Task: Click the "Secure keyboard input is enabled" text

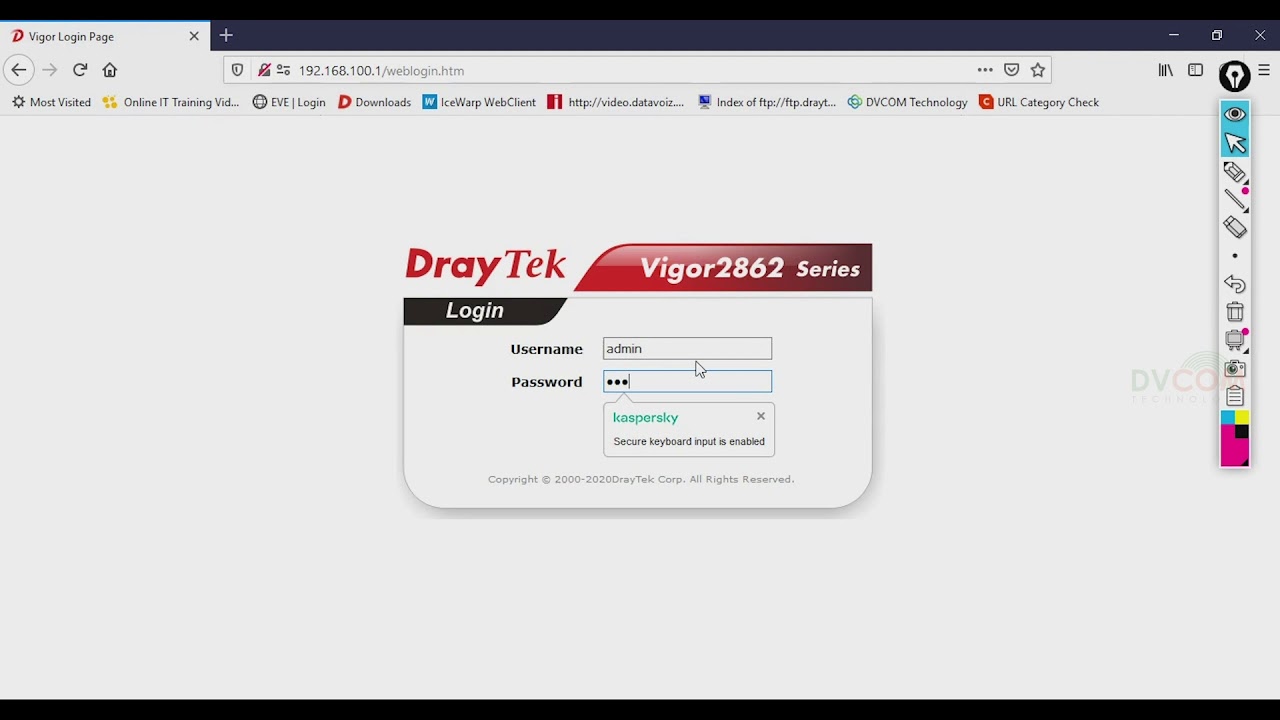Action: (x=689, y=441)
